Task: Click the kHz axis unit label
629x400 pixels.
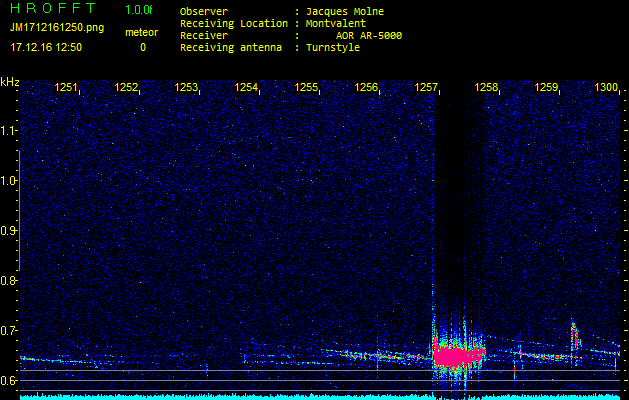Action: pos(10,82)
